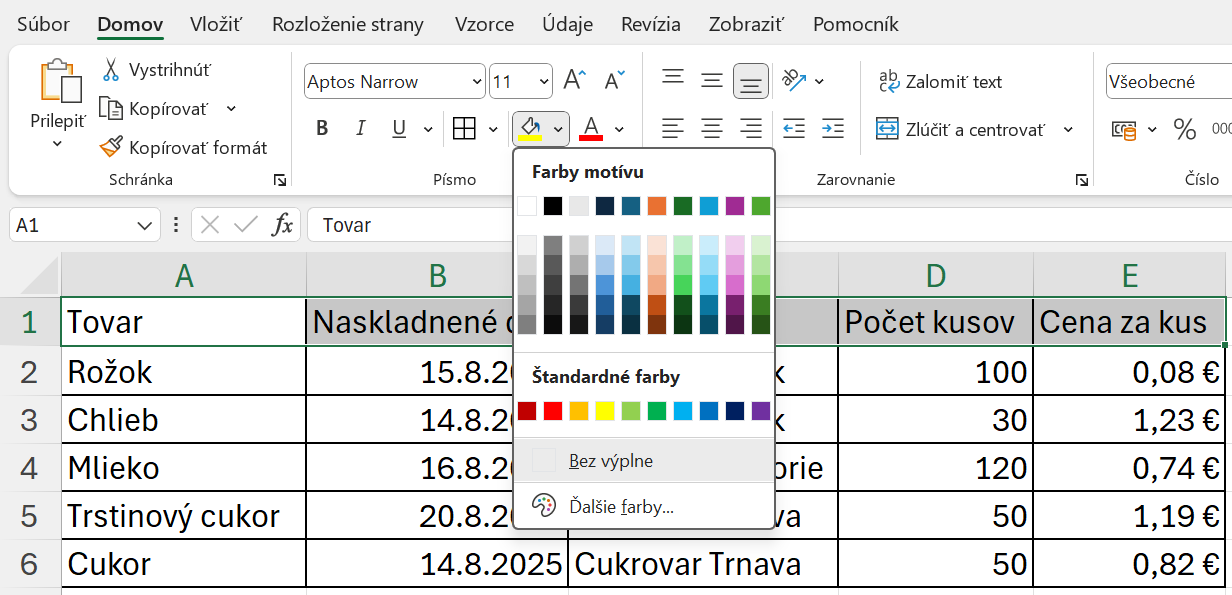1232x595 pixels.
Task: Open the Všeobecné number format dropdown
Action: coord(1169,82)
